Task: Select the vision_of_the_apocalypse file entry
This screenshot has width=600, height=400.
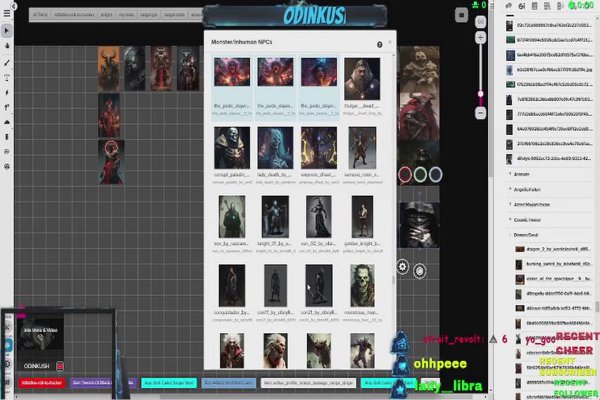Action: click(x=554, y=279)
